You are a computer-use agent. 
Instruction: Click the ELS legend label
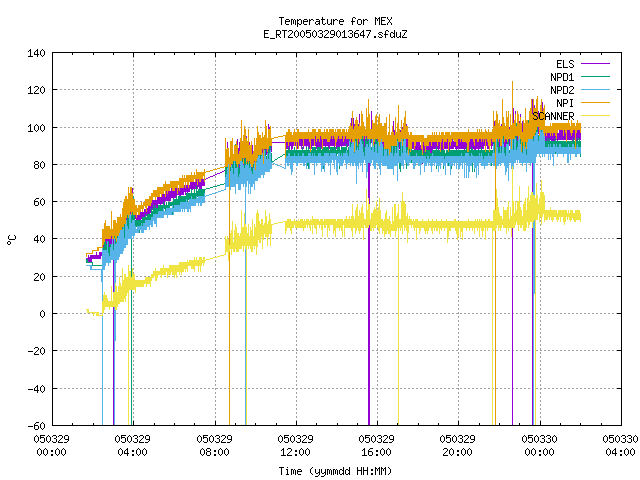[565, 64]
